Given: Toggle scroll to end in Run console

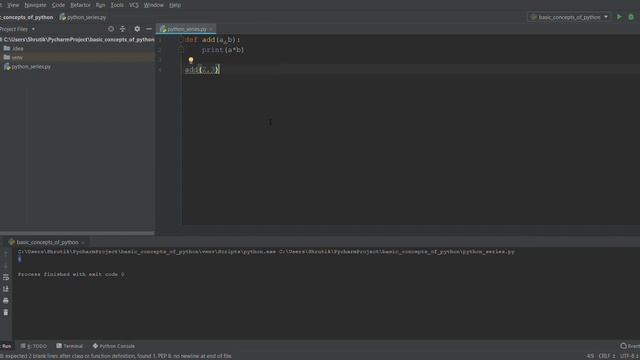Looking at the screenshot, I should 6,289.
